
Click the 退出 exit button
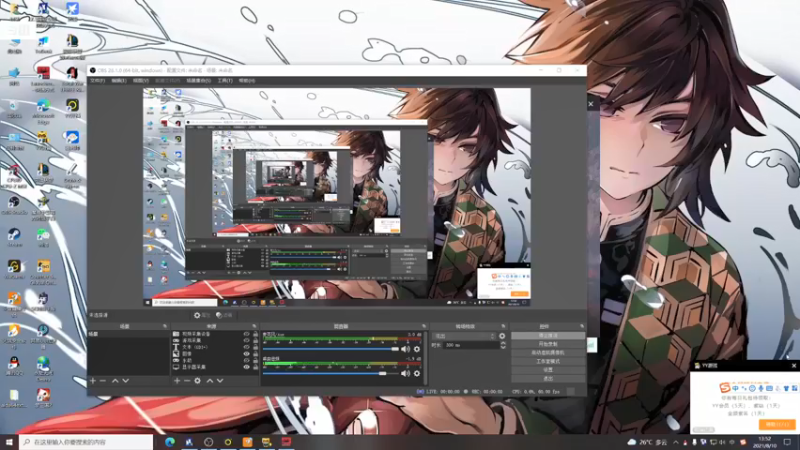coord(548,379)
